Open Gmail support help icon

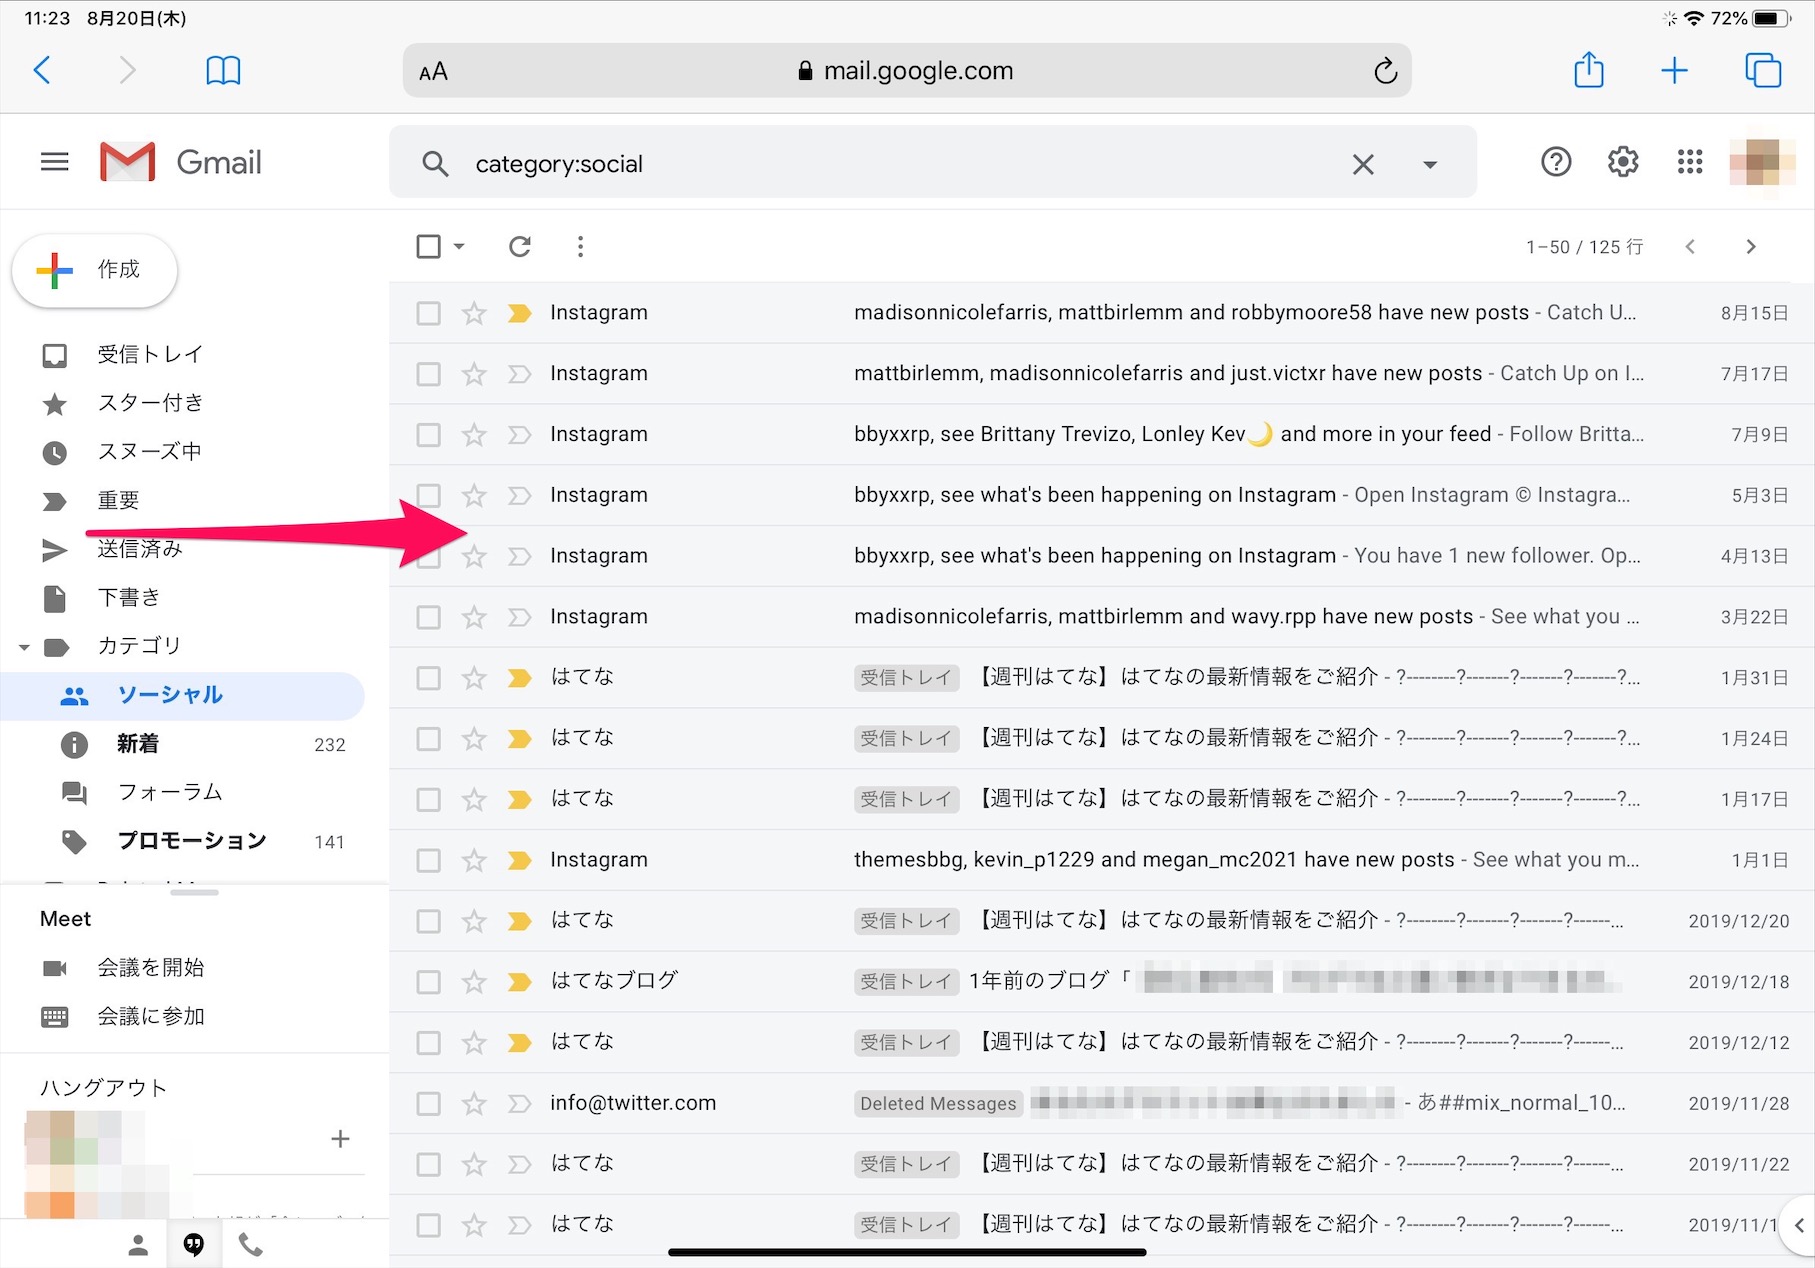click(x=1556, y=162)
